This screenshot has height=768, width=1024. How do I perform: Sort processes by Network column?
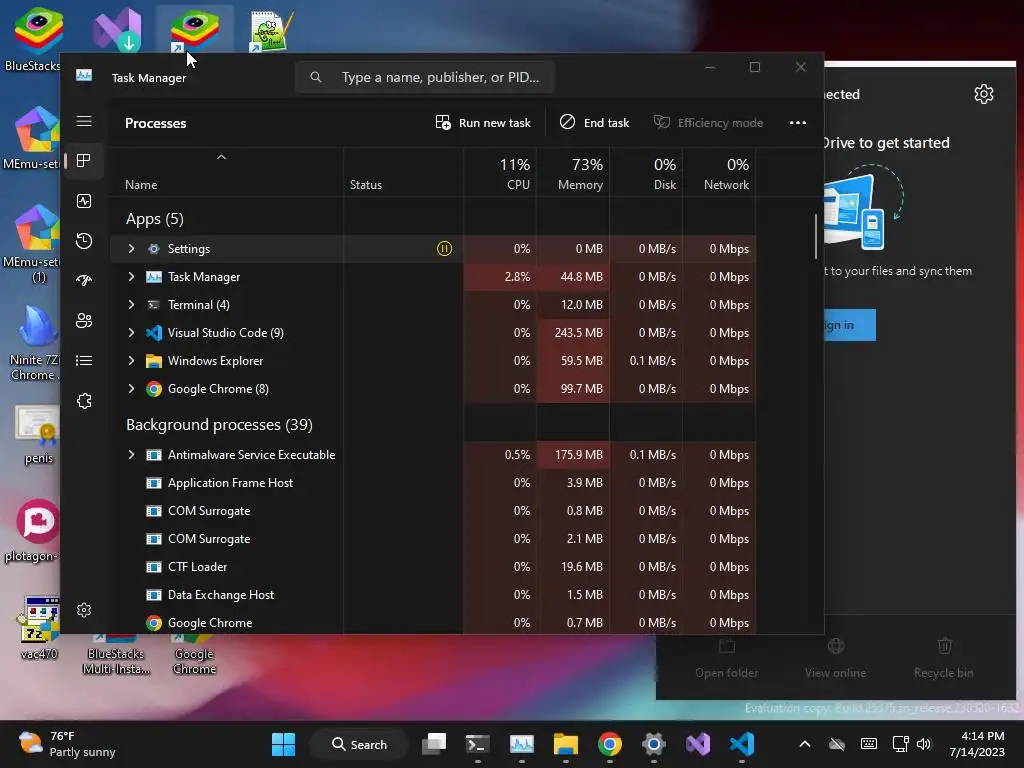coord(719,174)
